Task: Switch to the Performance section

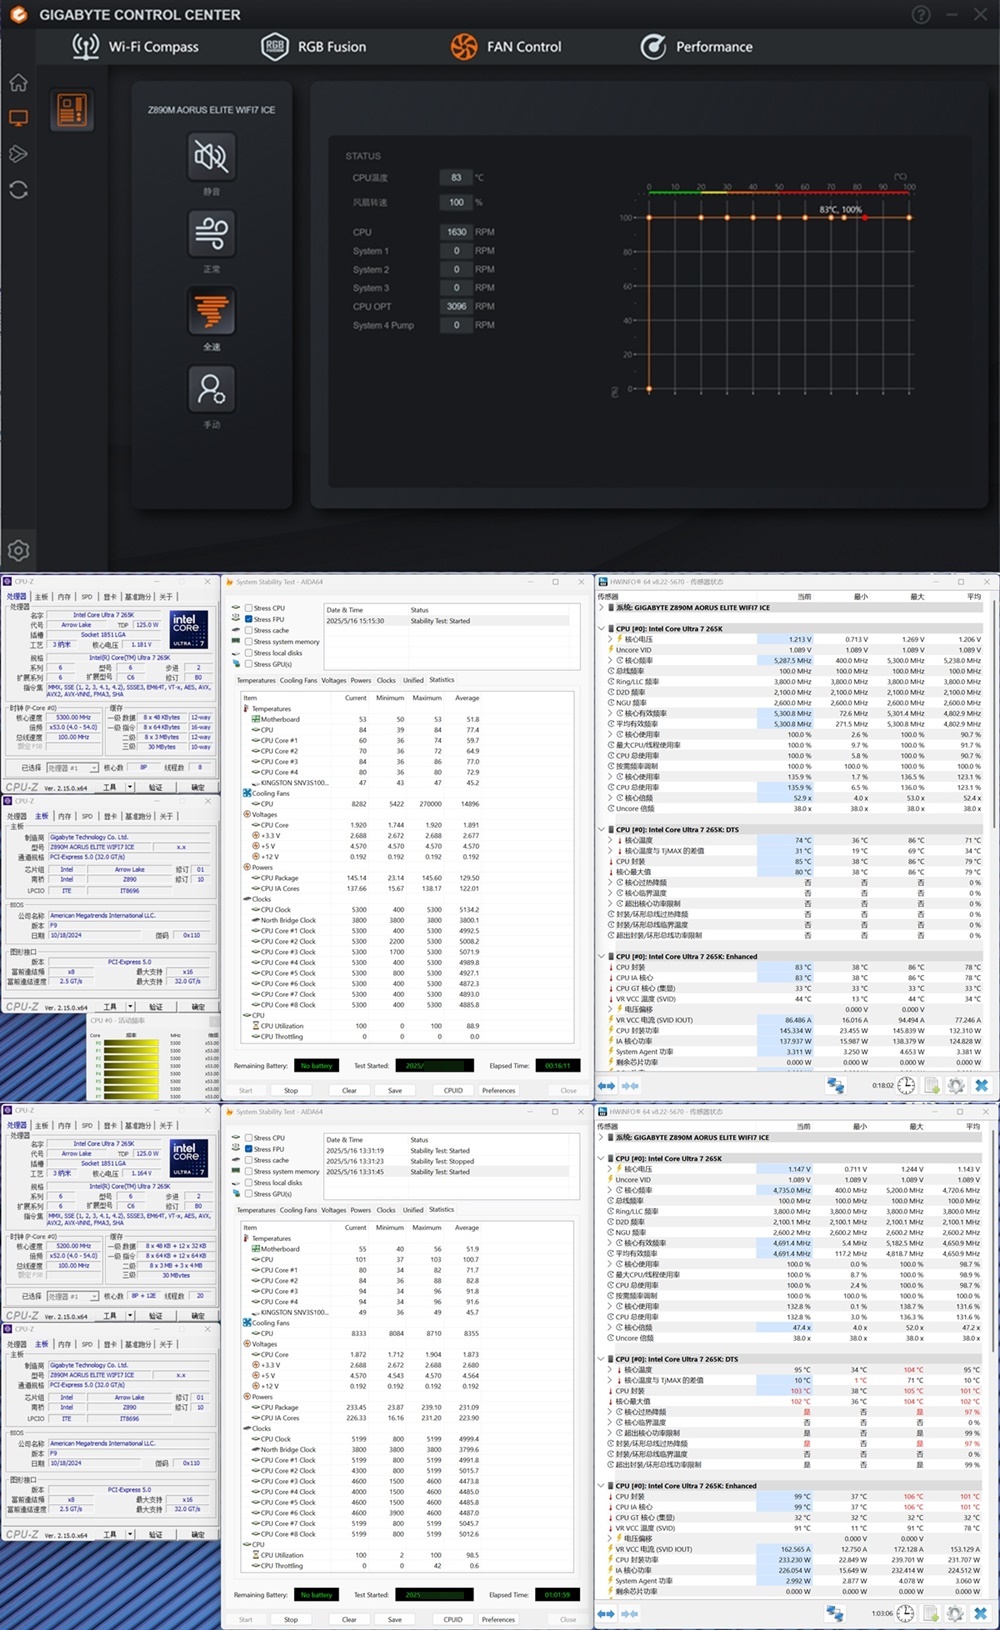Action: point(697,46)
